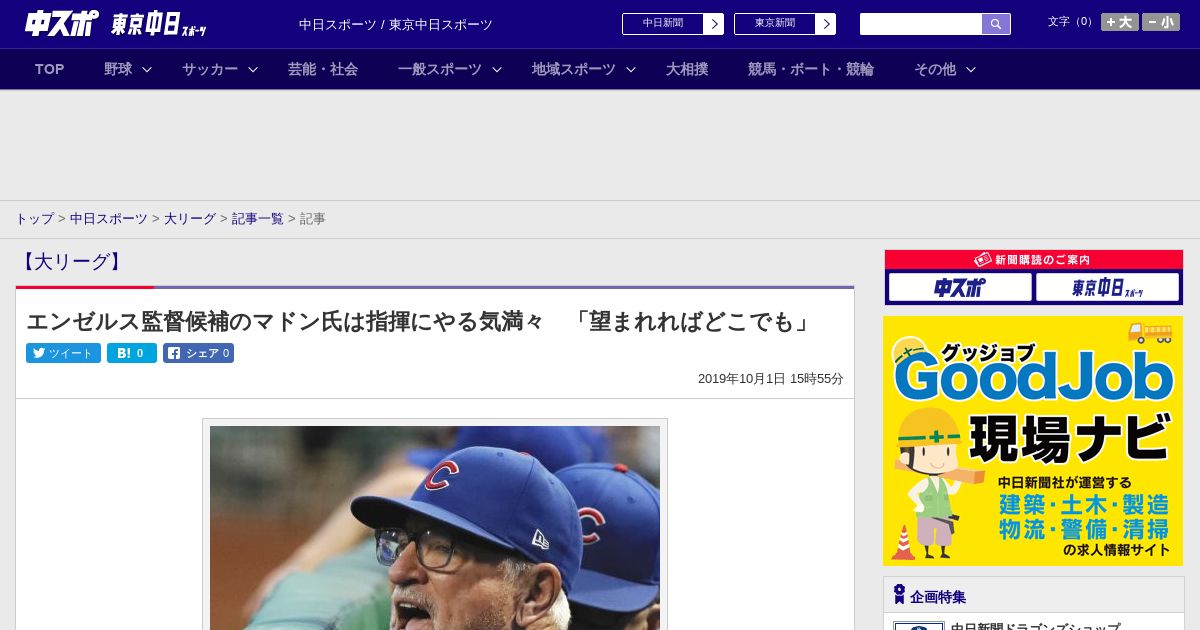1200x630 pixels.
Task: Select 芸能・社会 in navigation bar
Action: tap(323, 69)
